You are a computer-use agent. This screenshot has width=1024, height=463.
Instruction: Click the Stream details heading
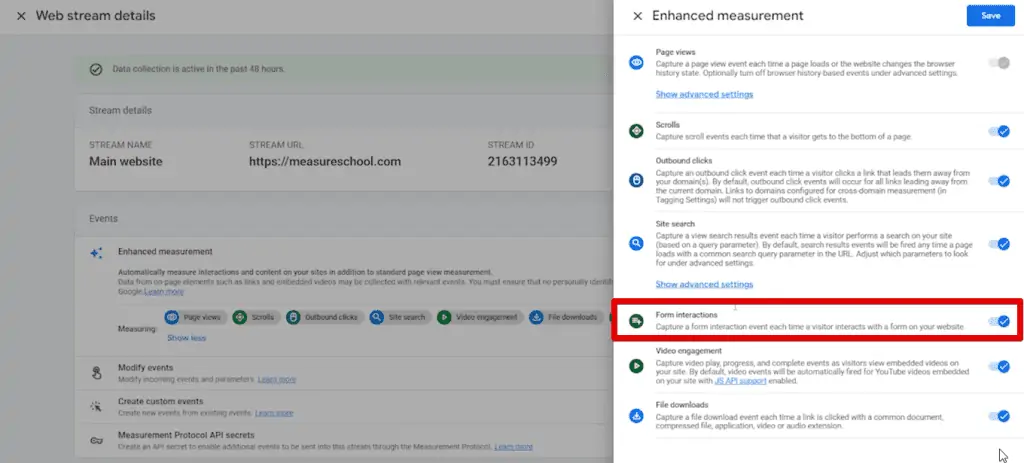[x=120, y=110]
